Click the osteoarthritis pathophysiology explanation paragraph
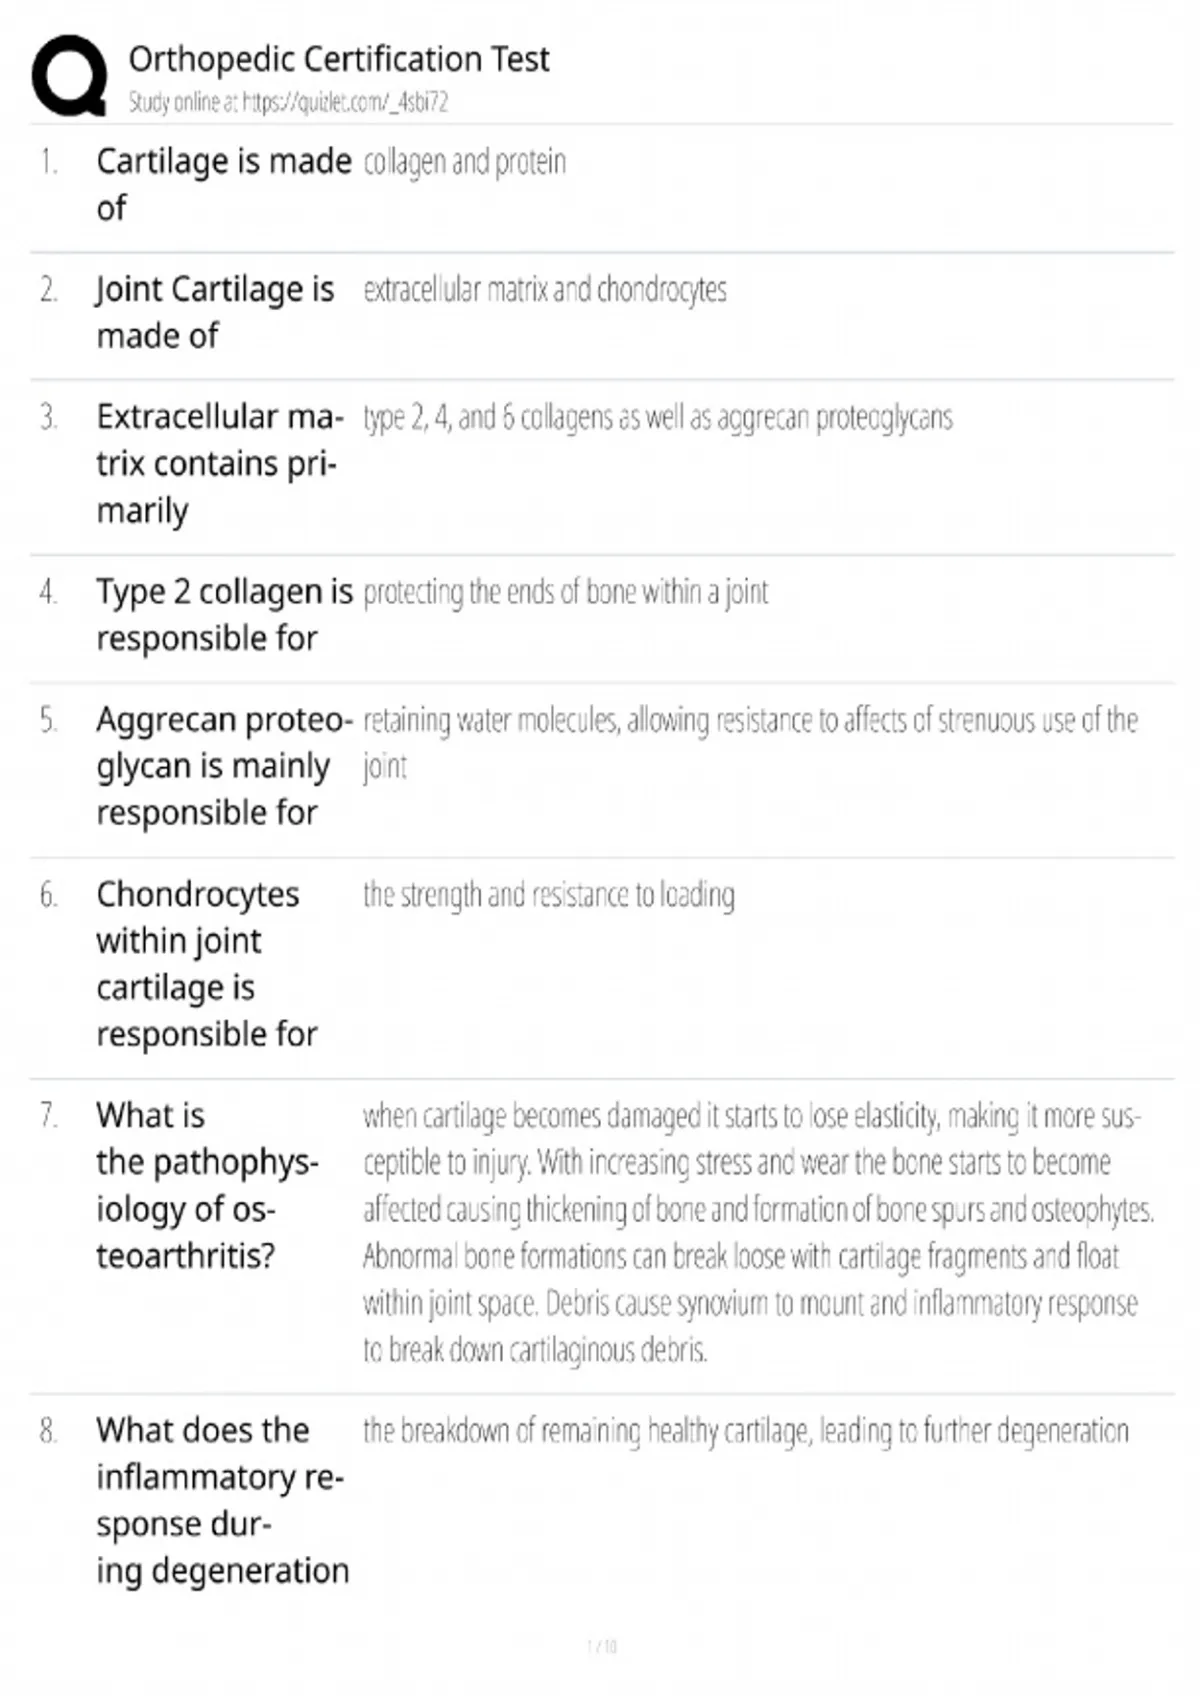This screenshot has height=1700, width=1200. (757, 1232)
